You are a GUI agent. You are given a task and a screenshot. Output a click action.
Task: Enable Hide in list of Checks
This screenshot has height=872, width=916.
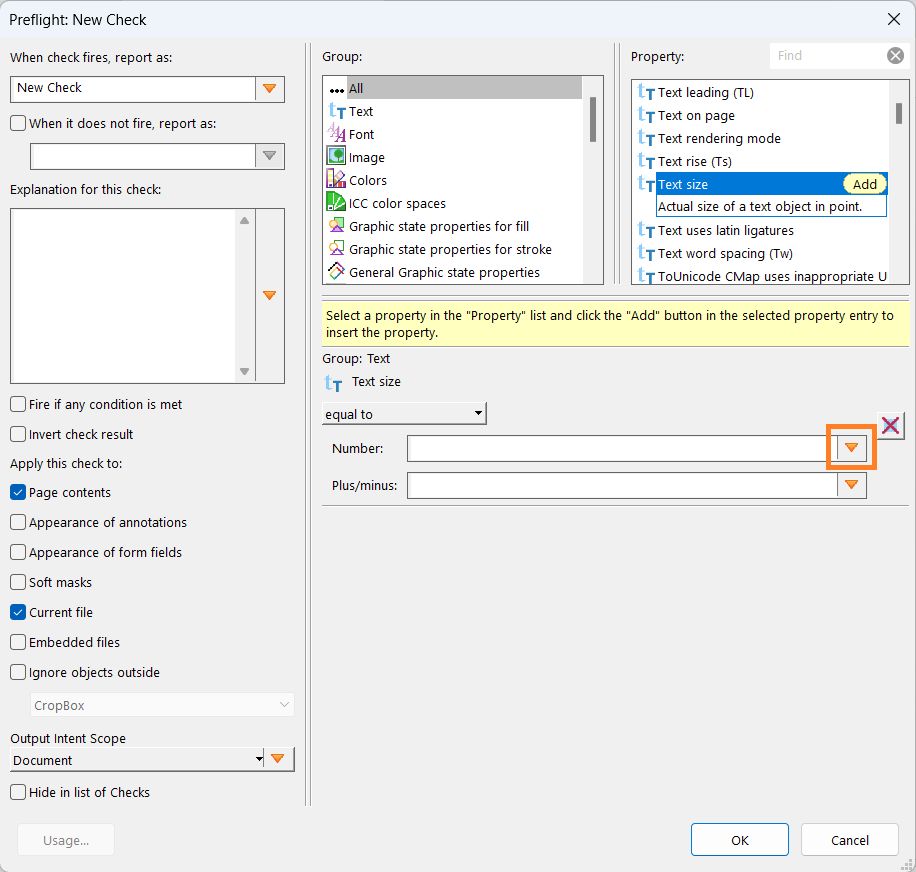point(18,792)
